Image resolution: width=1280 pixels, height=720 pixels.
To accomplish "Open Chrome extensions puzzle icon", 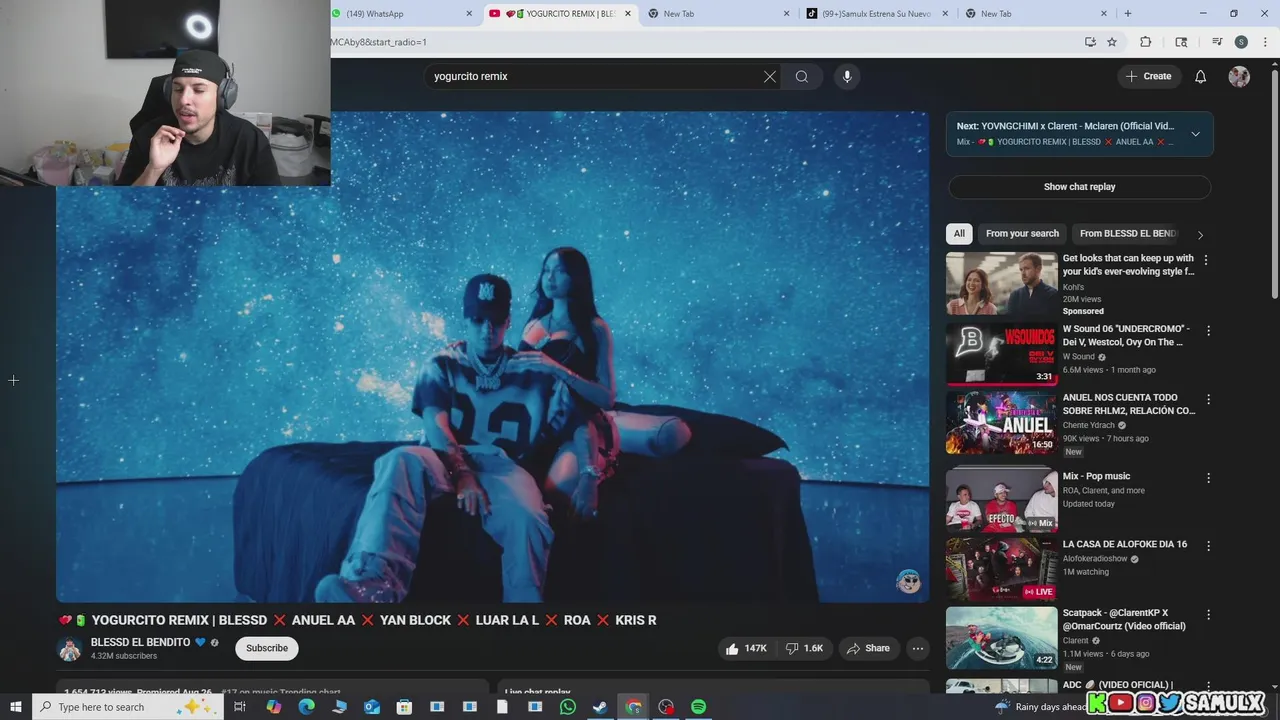I will tap(1146, 42).
